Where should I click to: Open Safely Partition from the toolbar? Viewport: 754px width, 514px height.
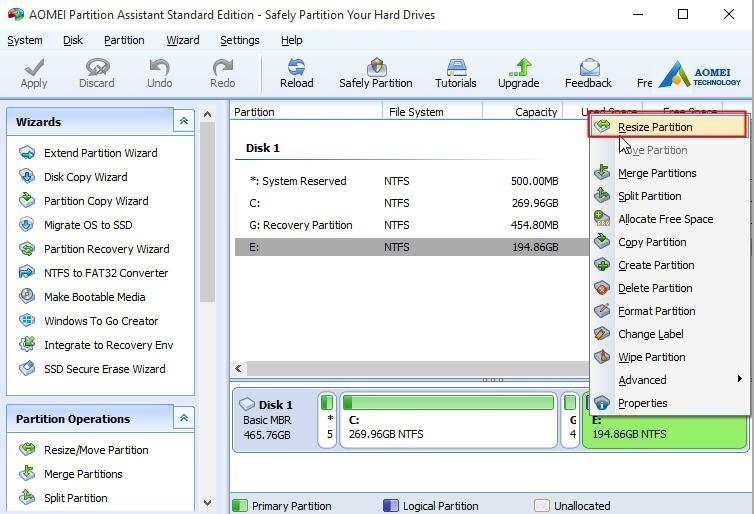click(376, 74)
